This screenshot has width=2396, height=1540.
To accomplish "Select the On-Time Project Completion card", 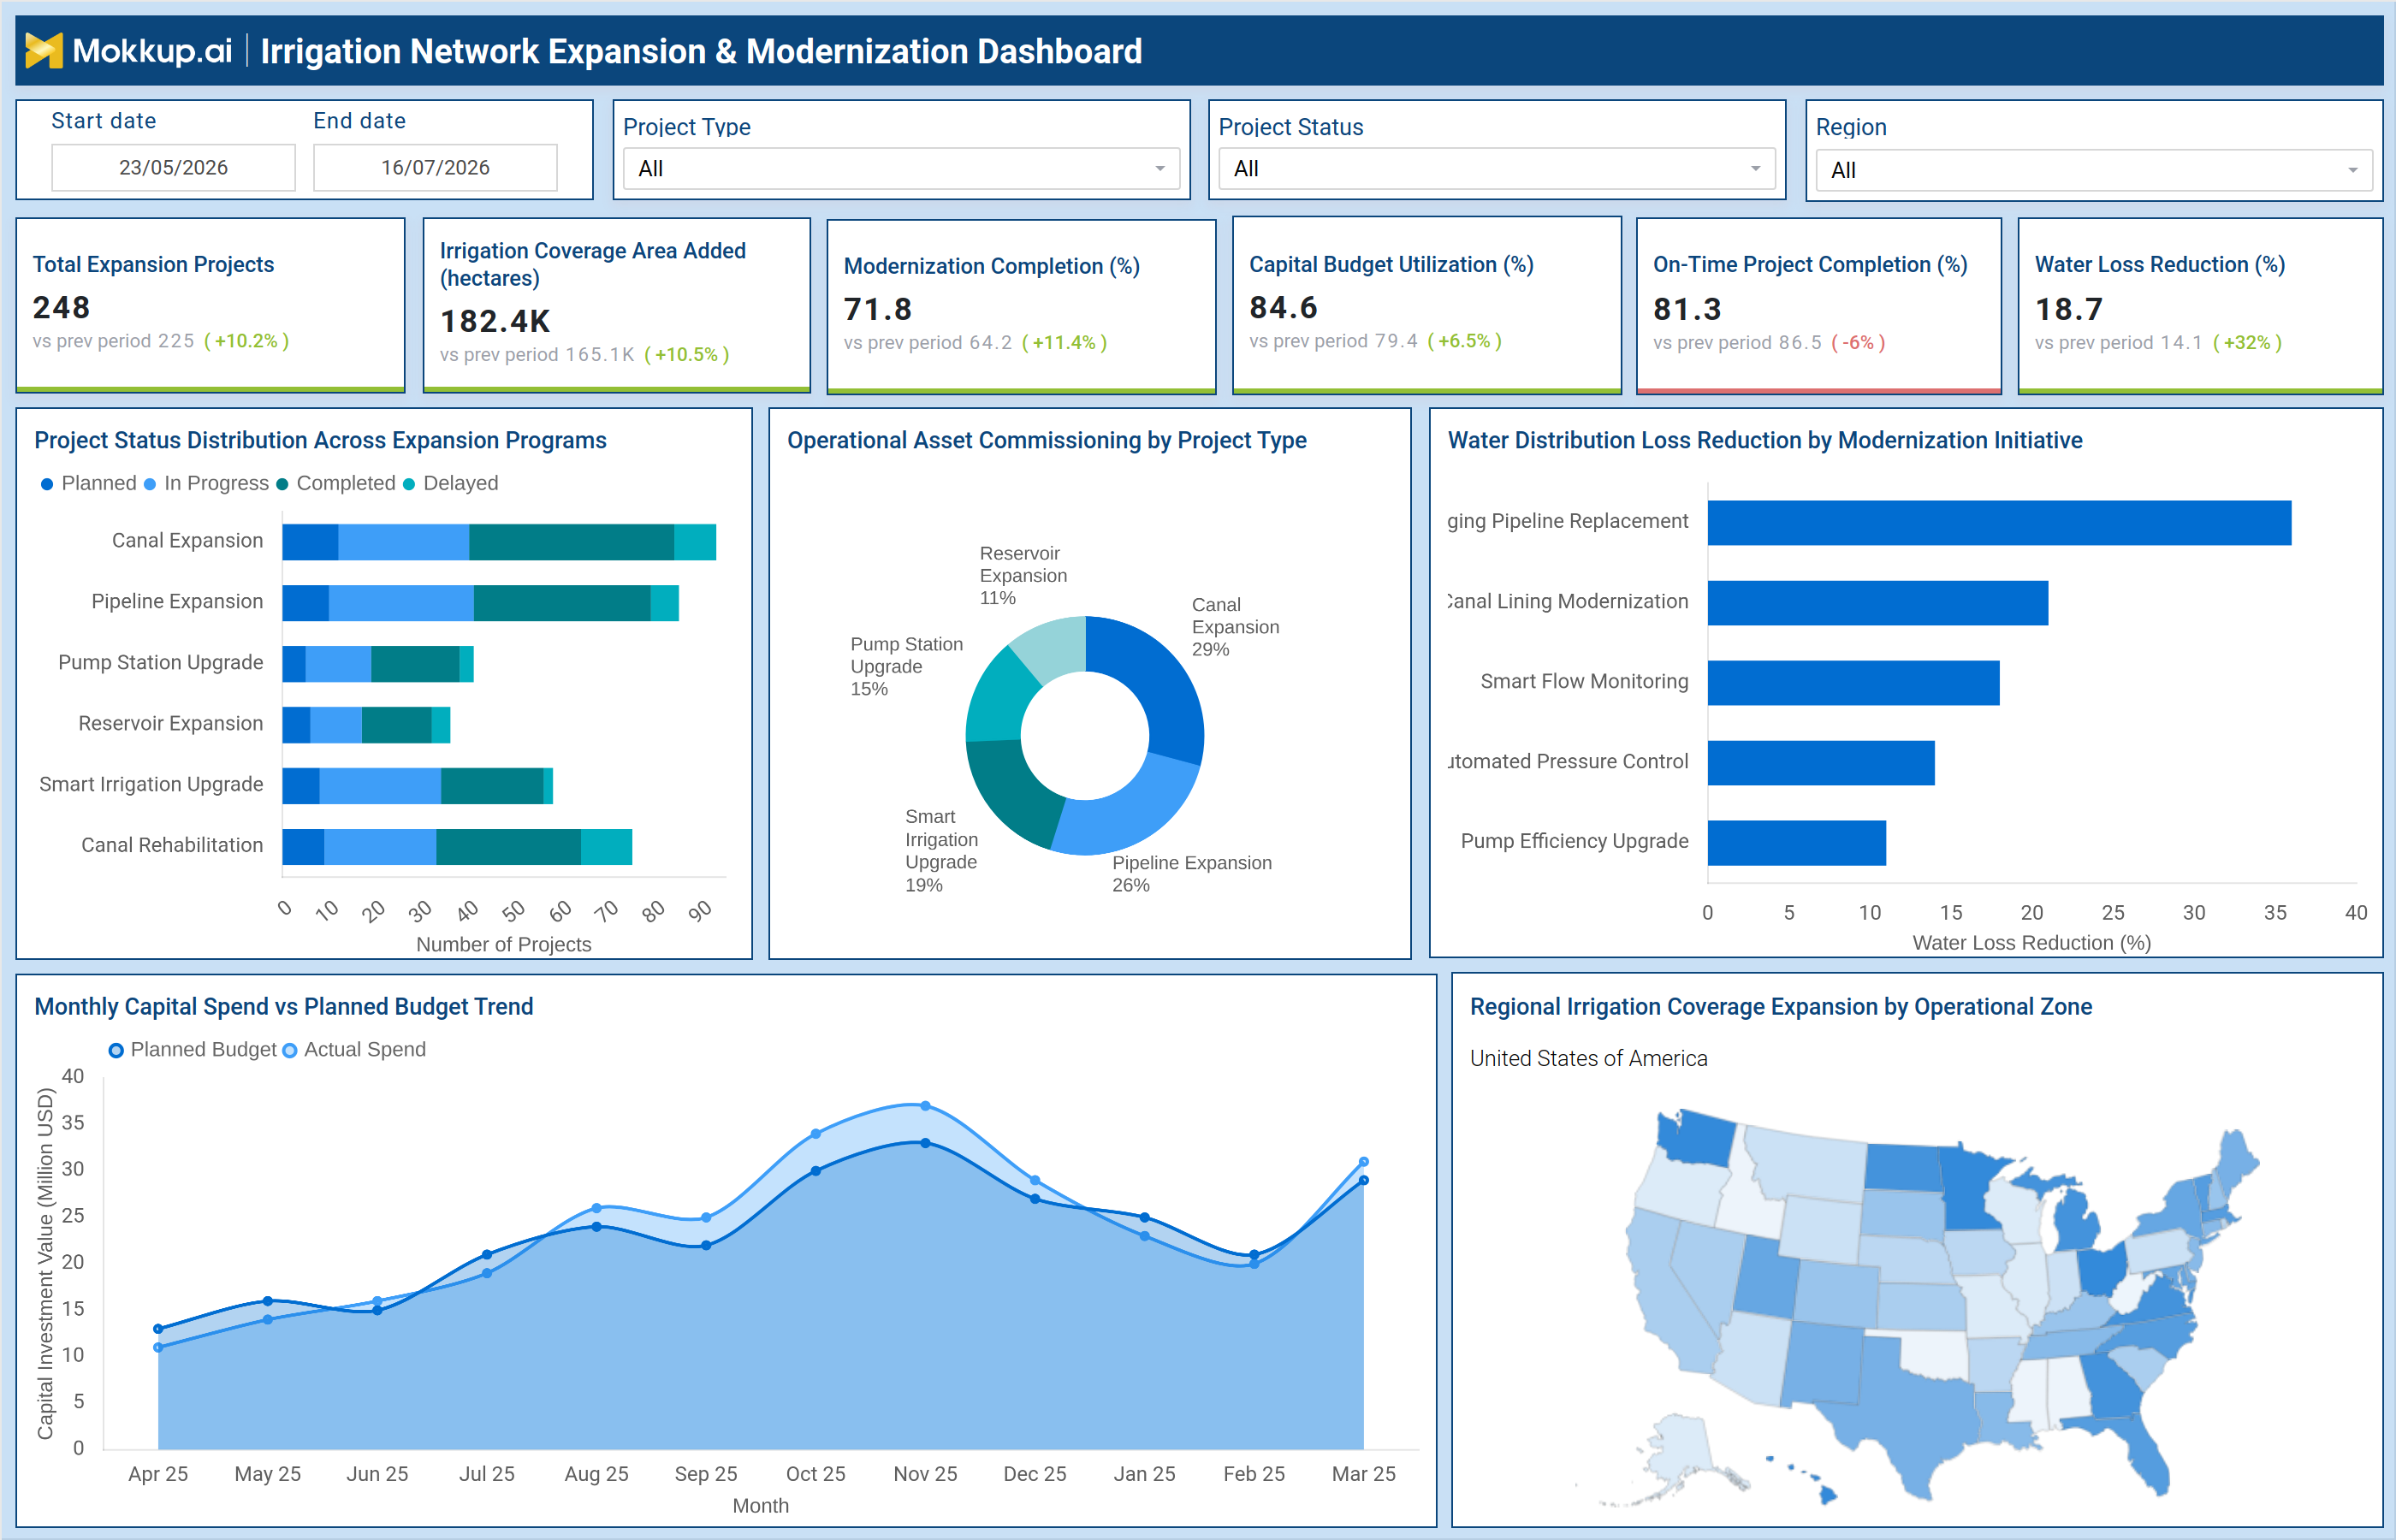I will click(x=1819, y=306).
